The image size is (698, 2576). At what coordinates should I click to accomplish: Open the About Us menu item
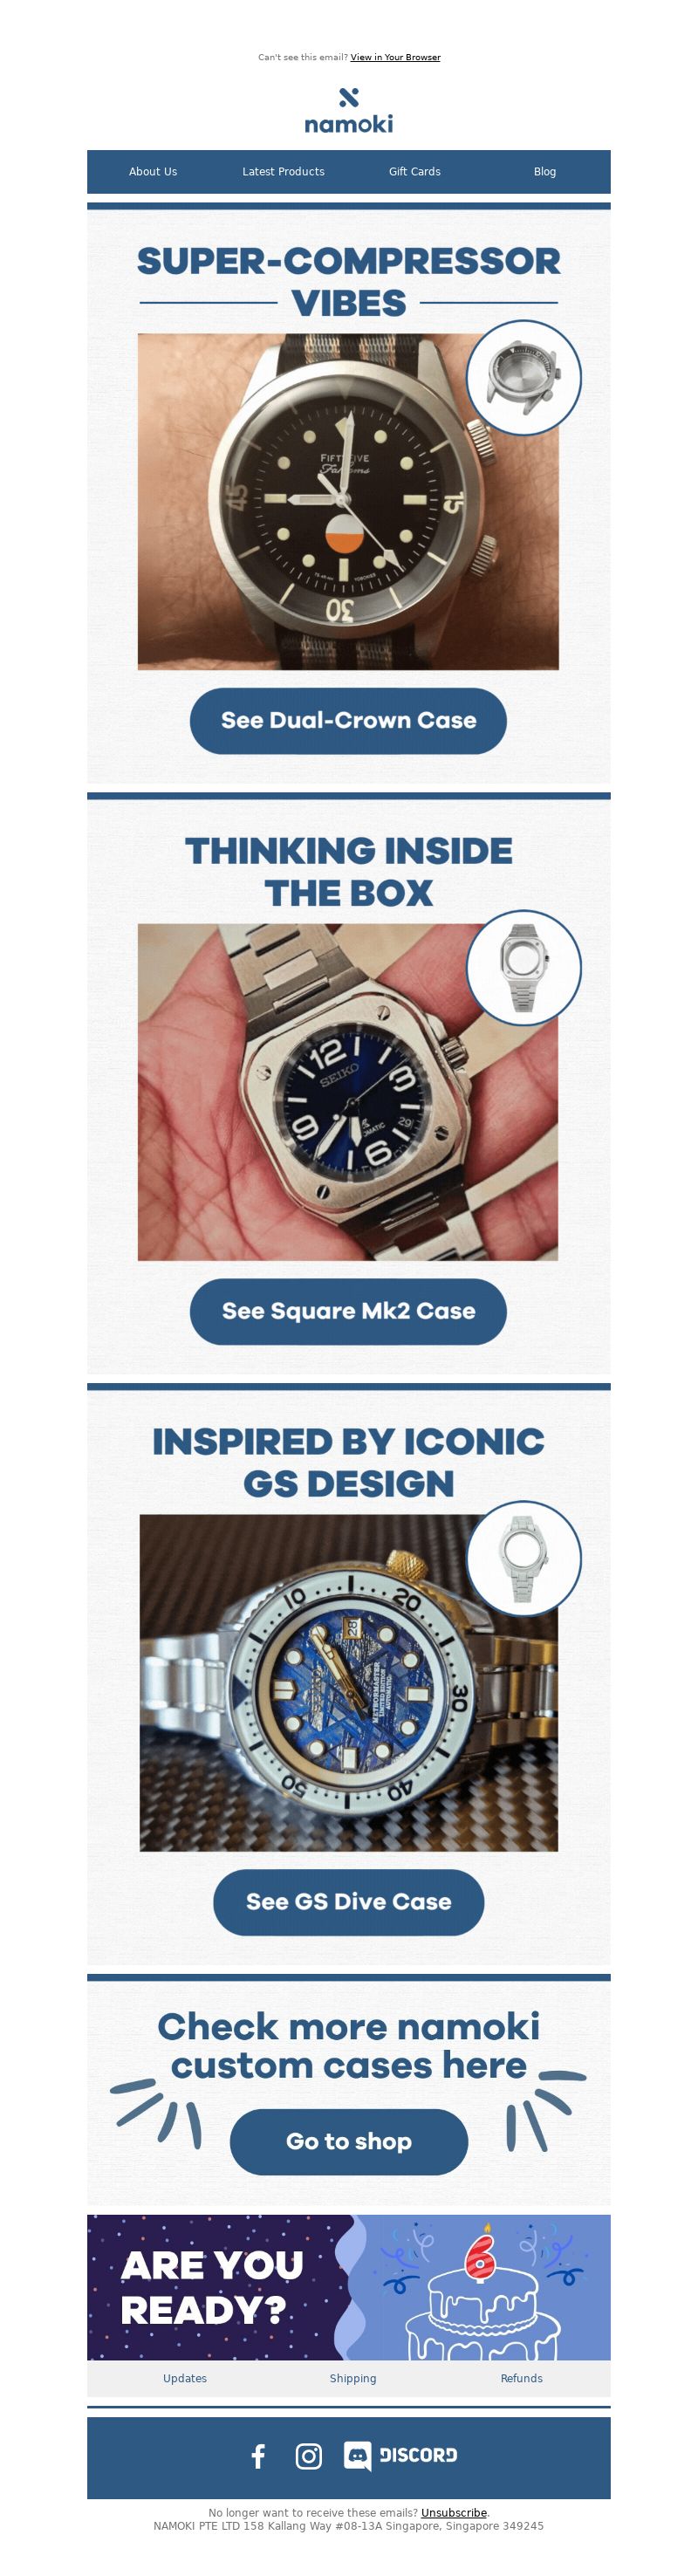[x=153, y=172]
